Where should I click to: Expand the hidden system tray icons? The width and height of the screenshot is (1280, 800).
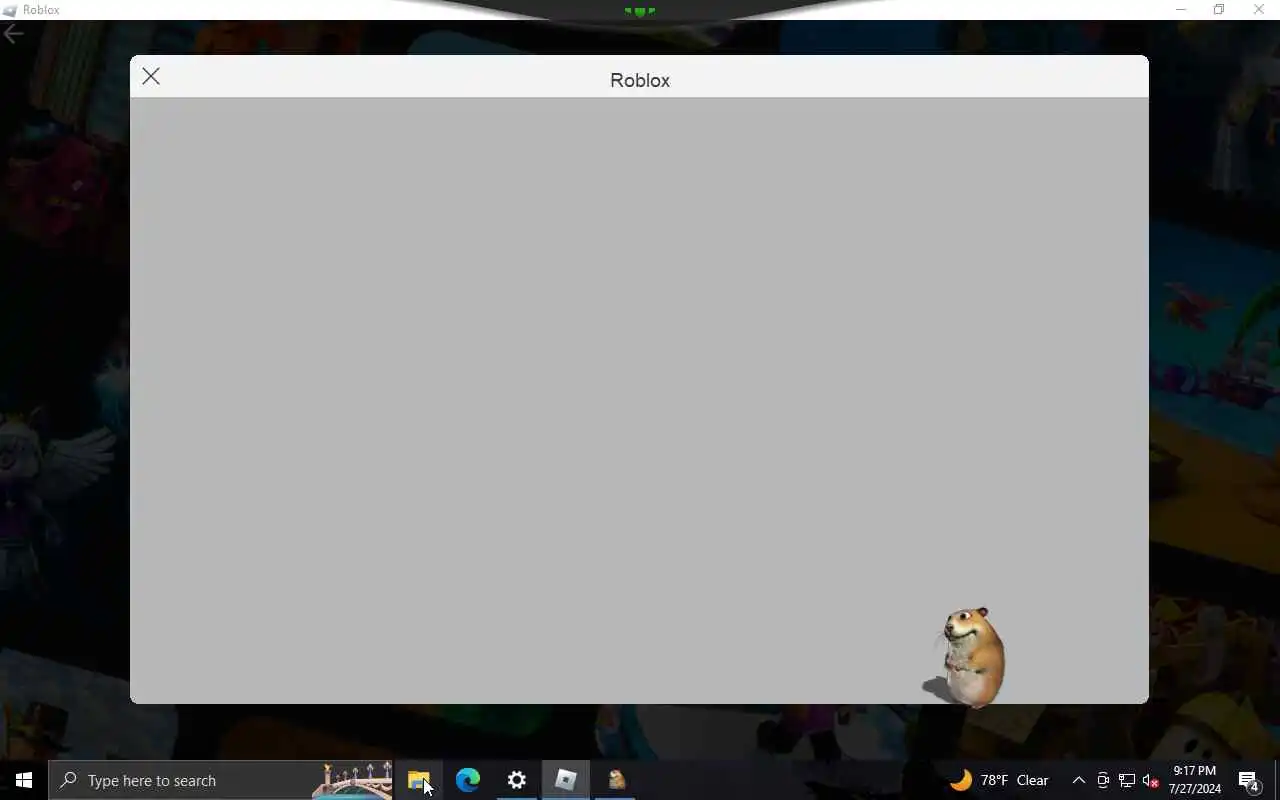click(x=1079, y=780)
